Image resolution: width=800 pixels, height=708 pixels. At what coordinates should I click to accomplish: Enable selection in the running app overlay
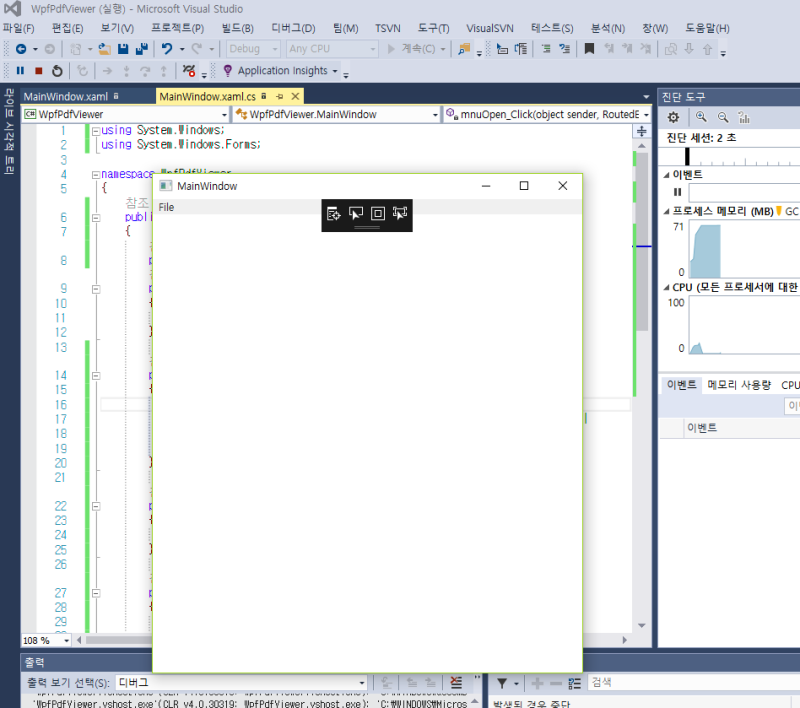(x=355, y=214)
